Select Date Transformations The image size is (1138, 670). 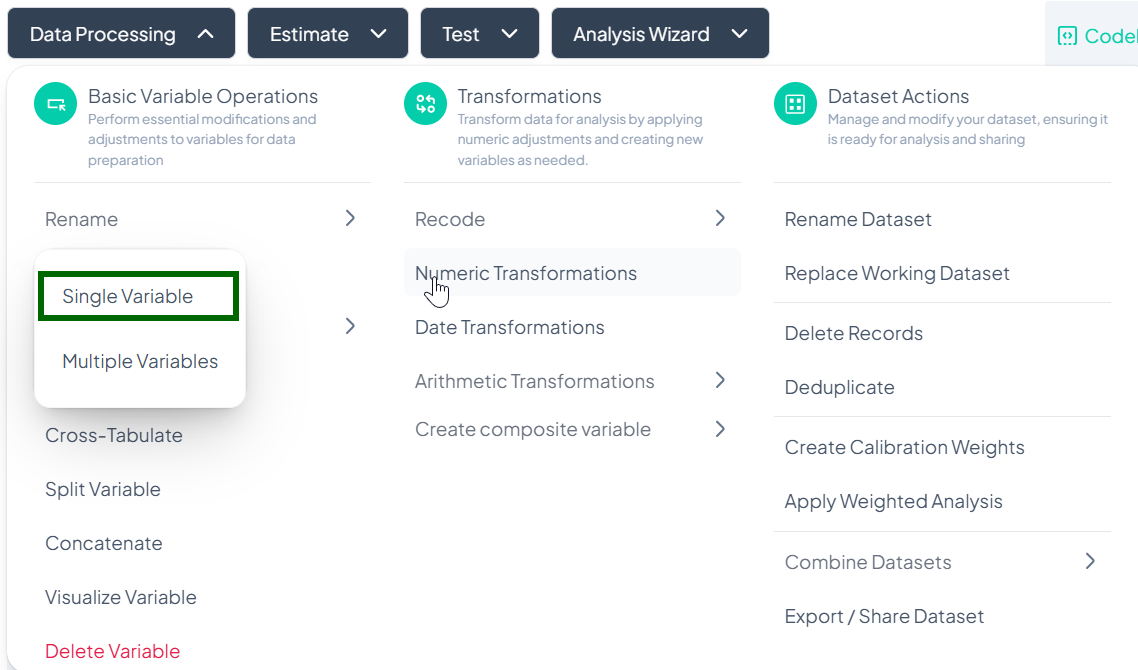tap(510, 327)
